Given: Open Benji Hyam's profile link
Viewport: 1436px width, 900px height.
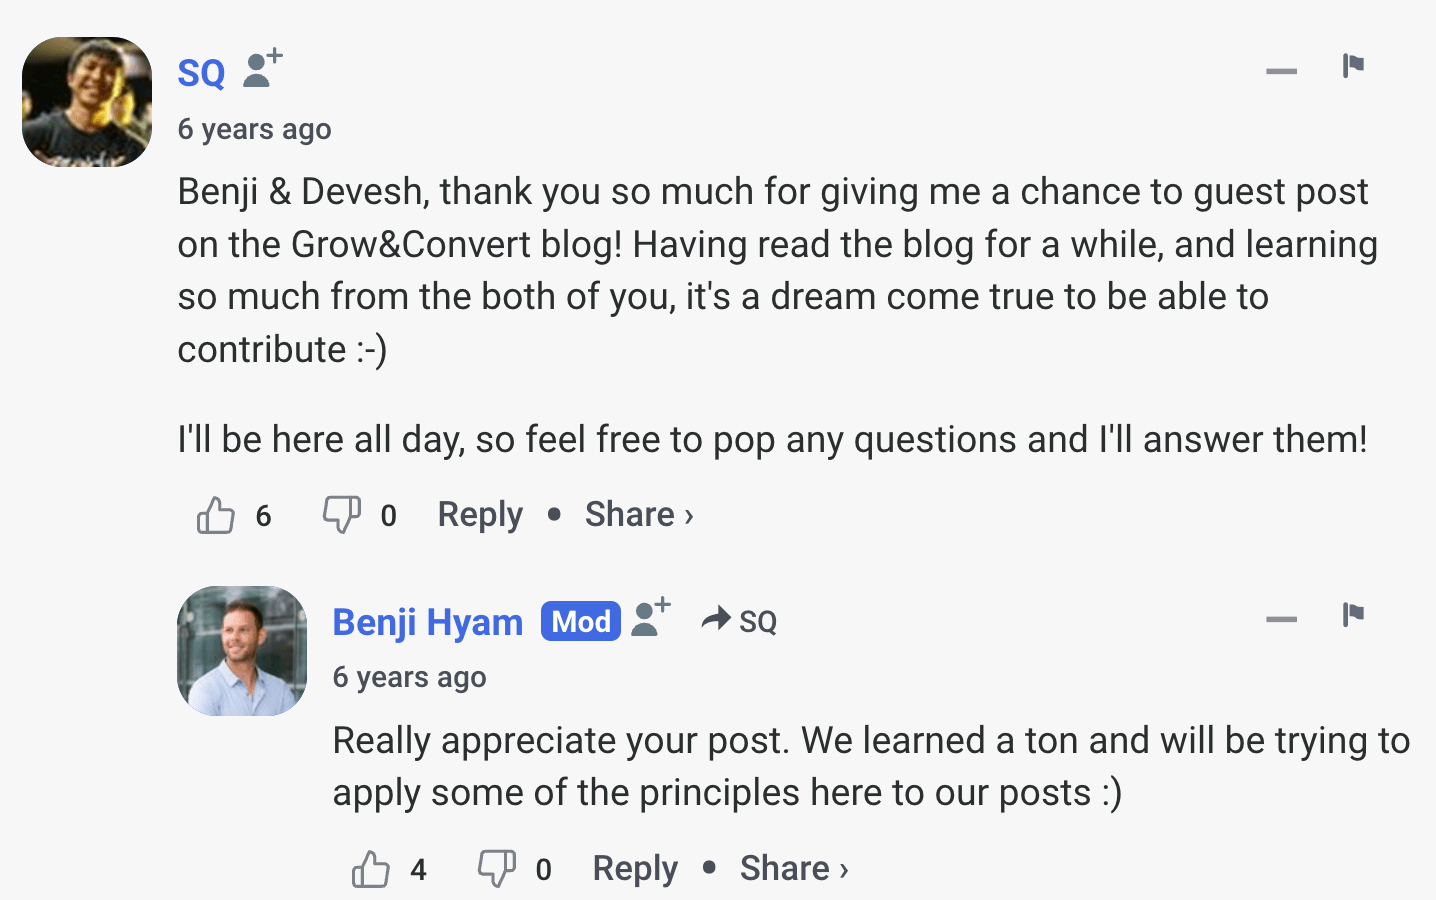Looking at the screenshot, I should tap(427, 621).
